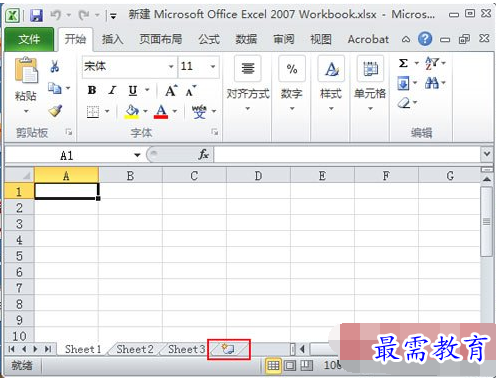Click the Cut scissors icon
Viewport: 496px width, 380px height.
point(55,66)
